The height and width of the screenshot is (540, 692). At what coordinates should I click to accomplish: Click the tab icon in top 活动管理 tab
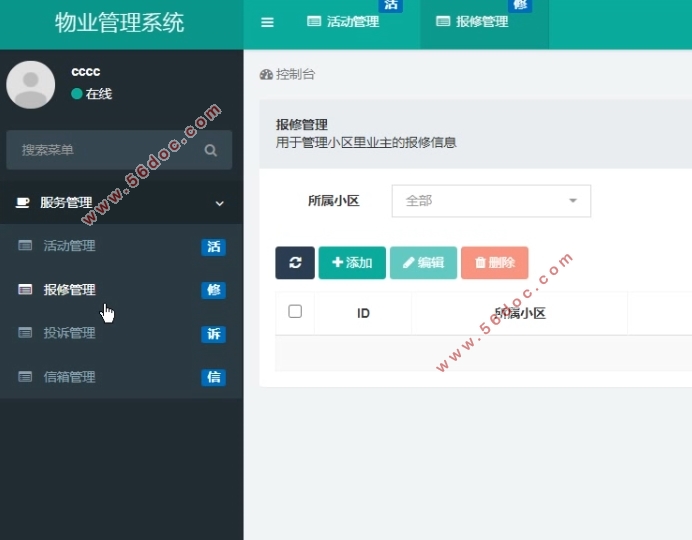point(314,21)
